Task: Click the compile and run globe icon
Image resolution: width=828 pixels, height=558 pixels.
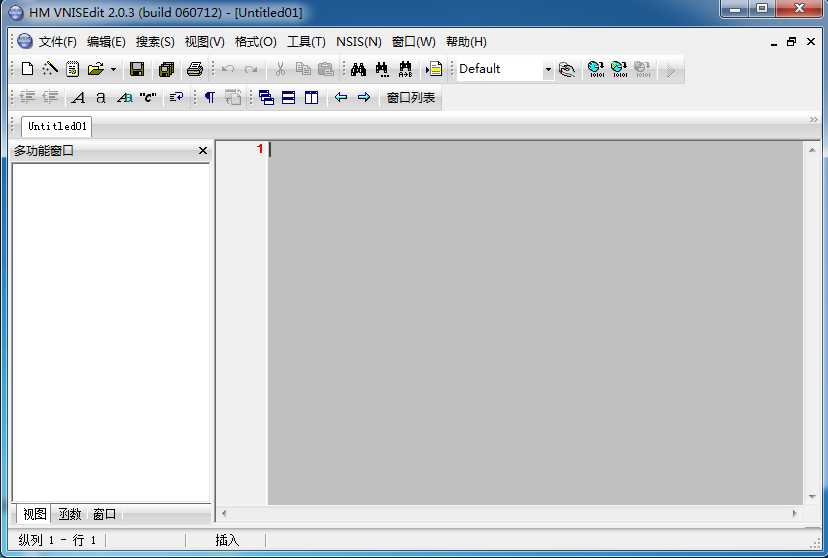Action: pyautogui.click(x=619, y=69)
